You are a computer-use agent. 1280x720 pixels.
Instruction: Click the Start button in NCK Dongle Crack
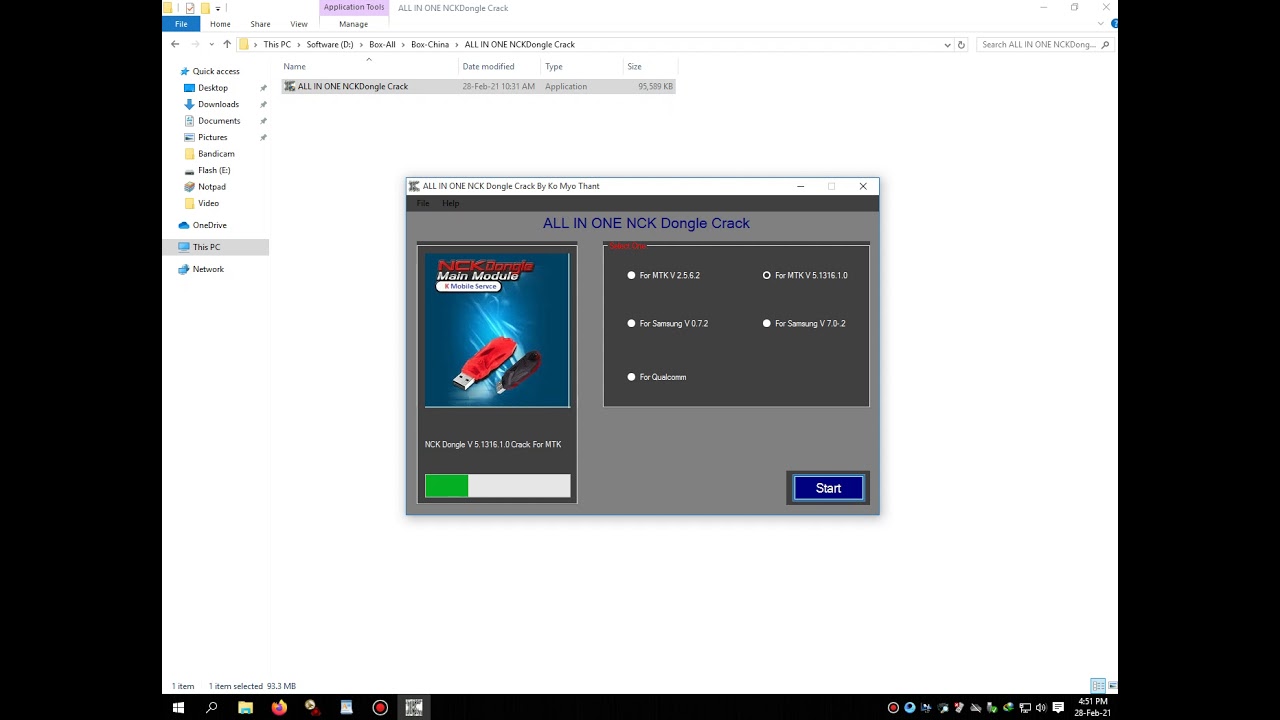(828, 488)
